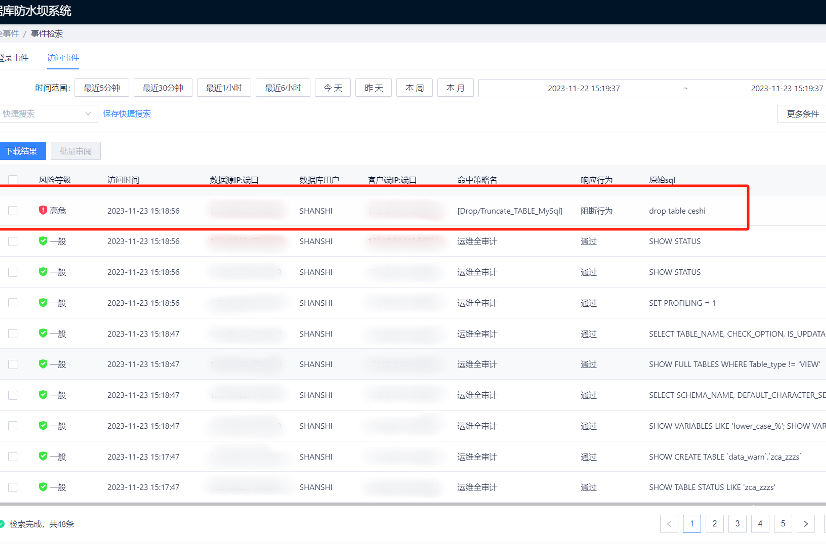Image resolution: width=826 pixels, height=553 pixels.
Task: Click the 原始sql column header
Action: tap(662, 180)
